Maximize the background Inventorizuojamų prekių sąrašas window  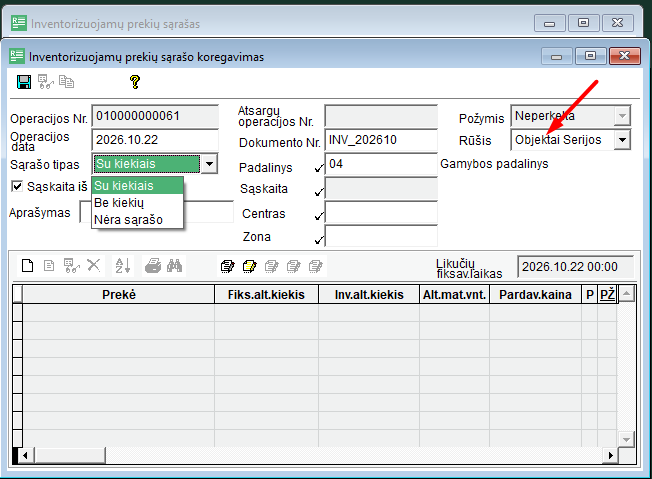583,23
